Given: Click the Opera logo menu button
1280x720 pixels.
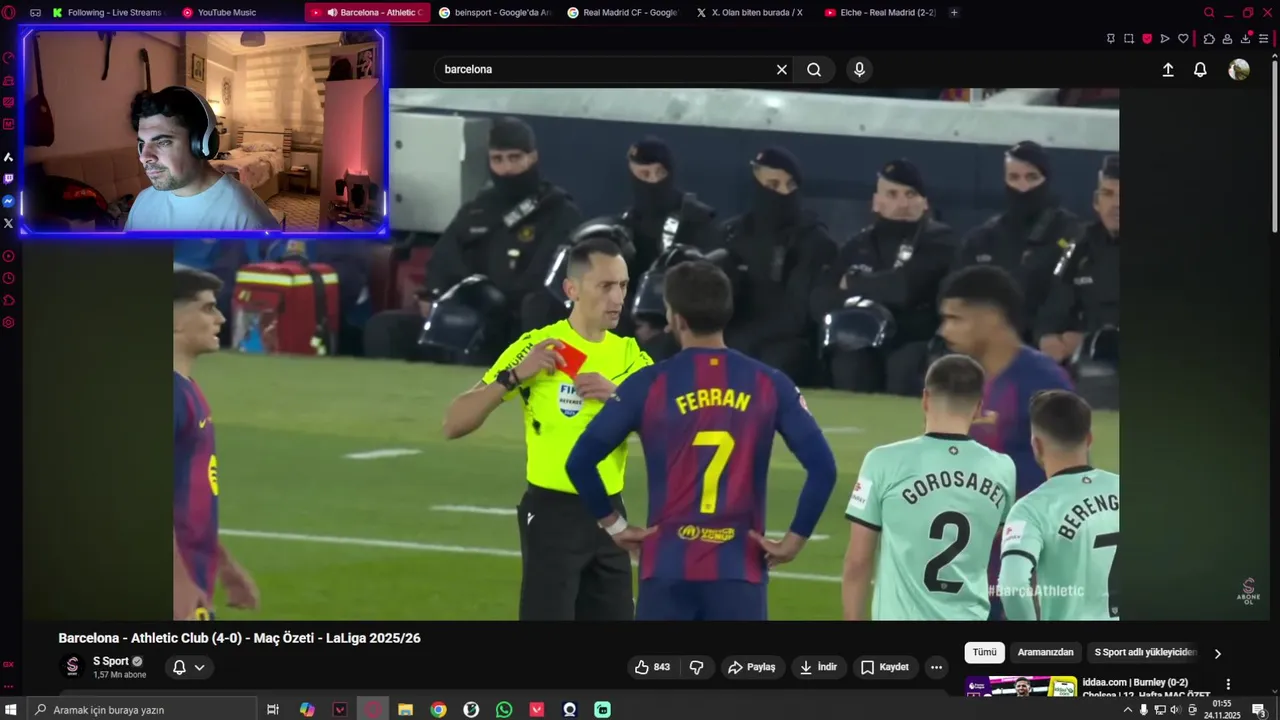Looking at the screenshot, I should [9, 13].
